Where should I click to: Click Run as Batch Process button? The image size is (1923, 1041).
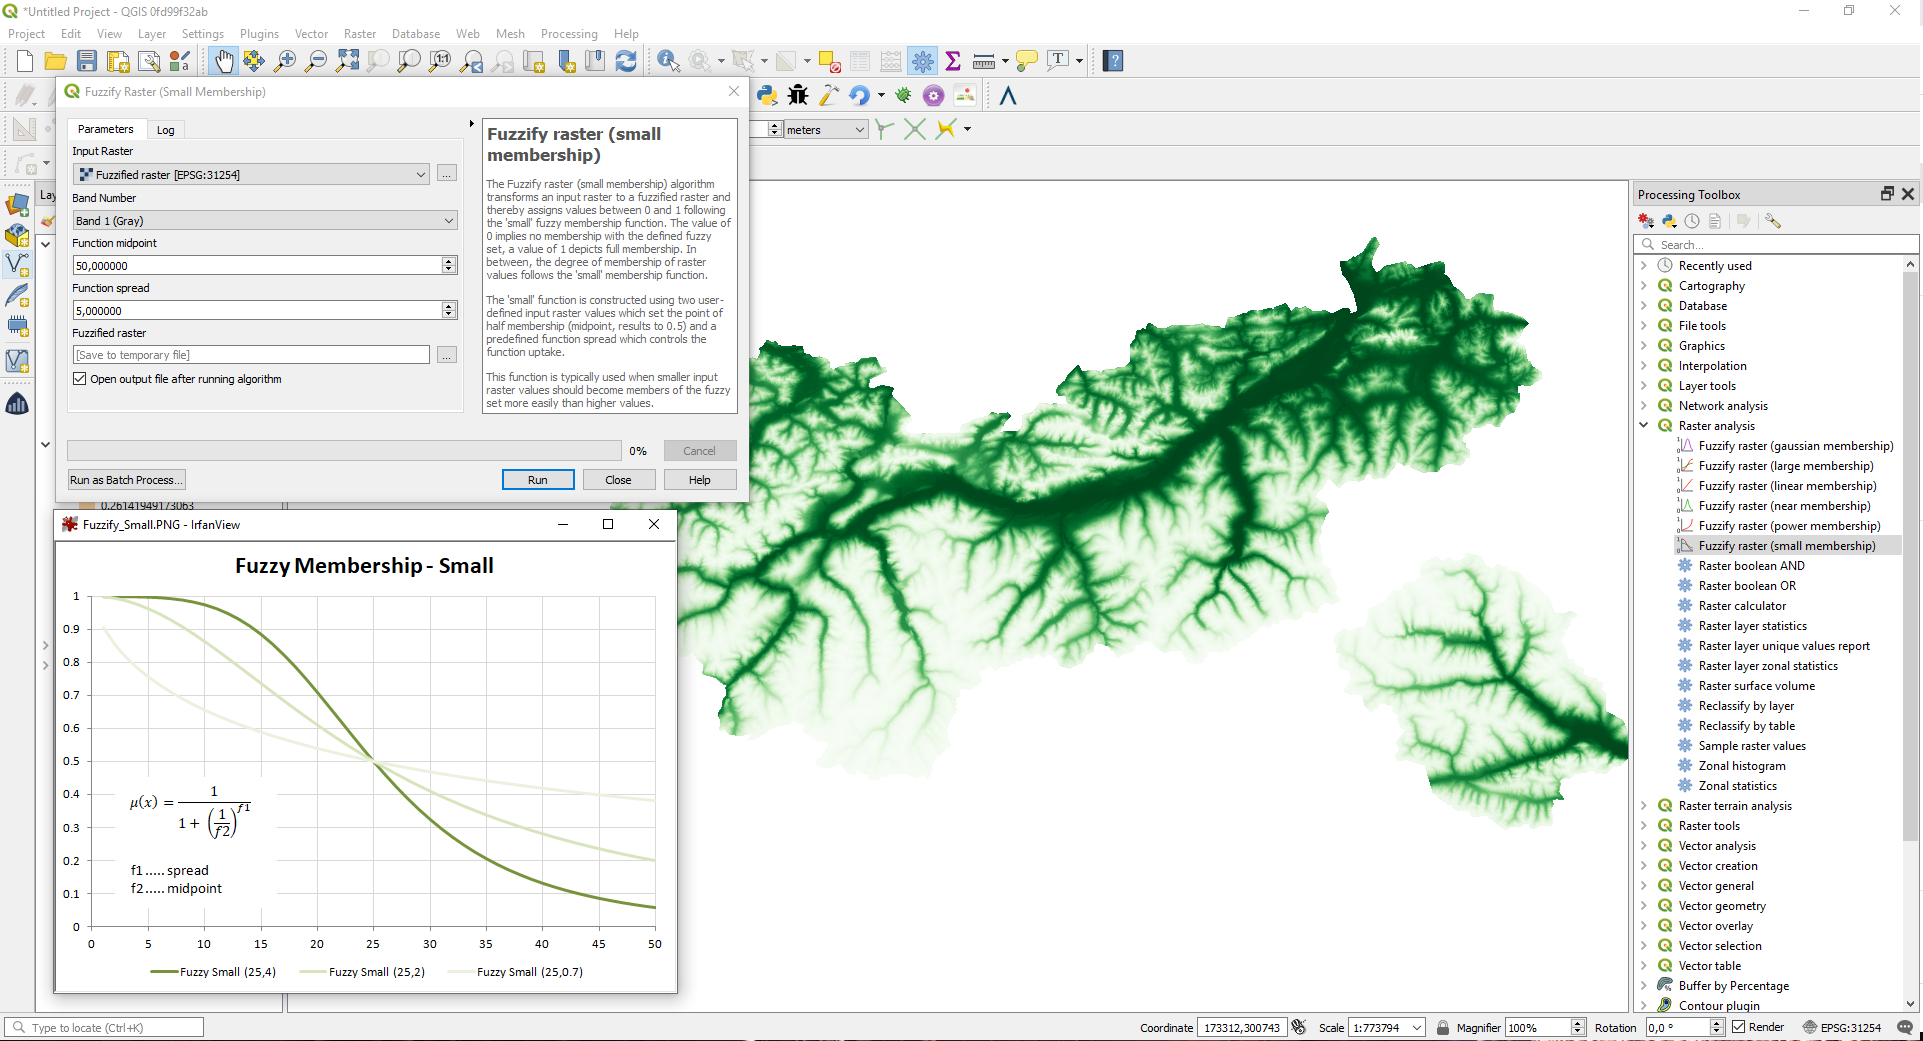[x=126, y=480]
